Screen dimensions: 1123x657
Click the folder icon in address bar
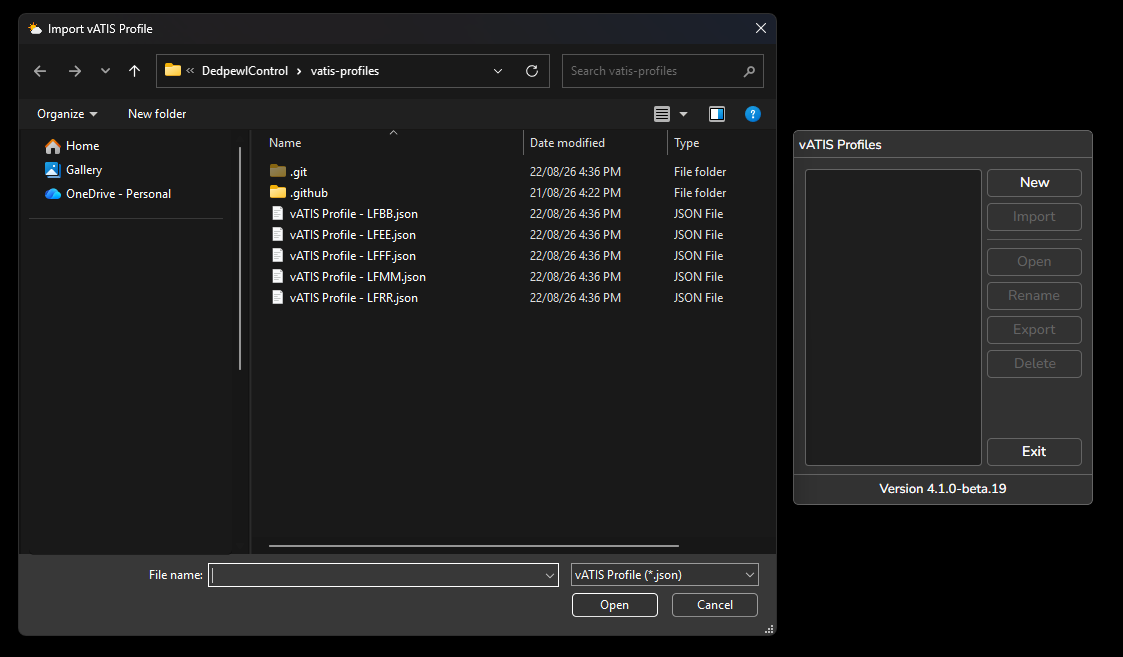173,70
